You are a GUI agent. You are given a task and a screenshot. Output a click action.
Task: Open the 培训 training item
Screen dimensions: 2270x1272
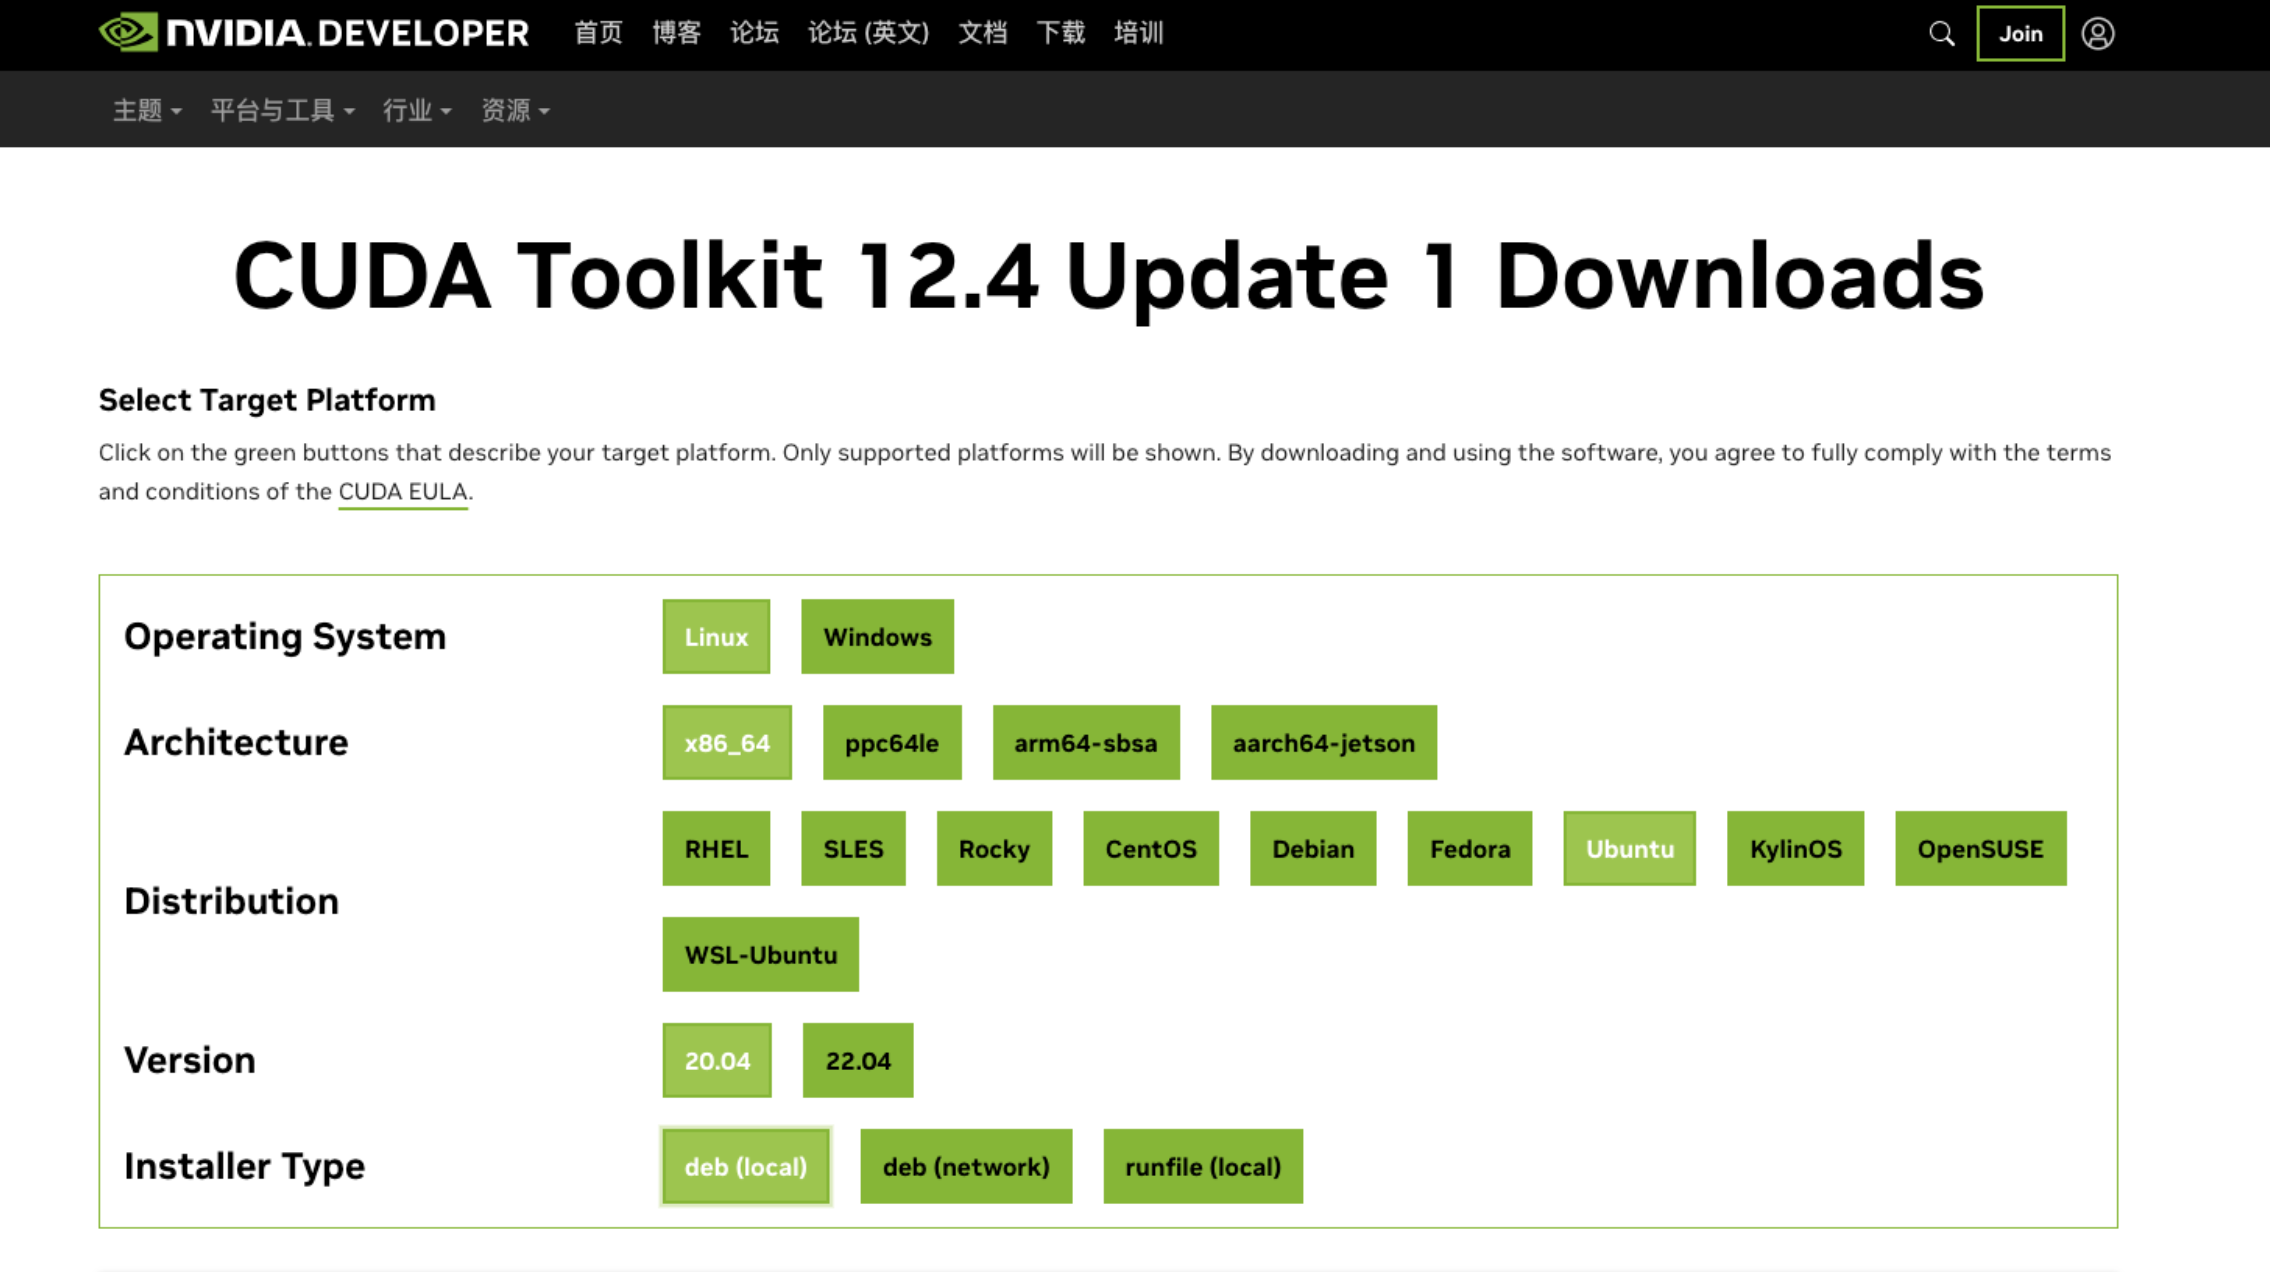point(1138,33)
